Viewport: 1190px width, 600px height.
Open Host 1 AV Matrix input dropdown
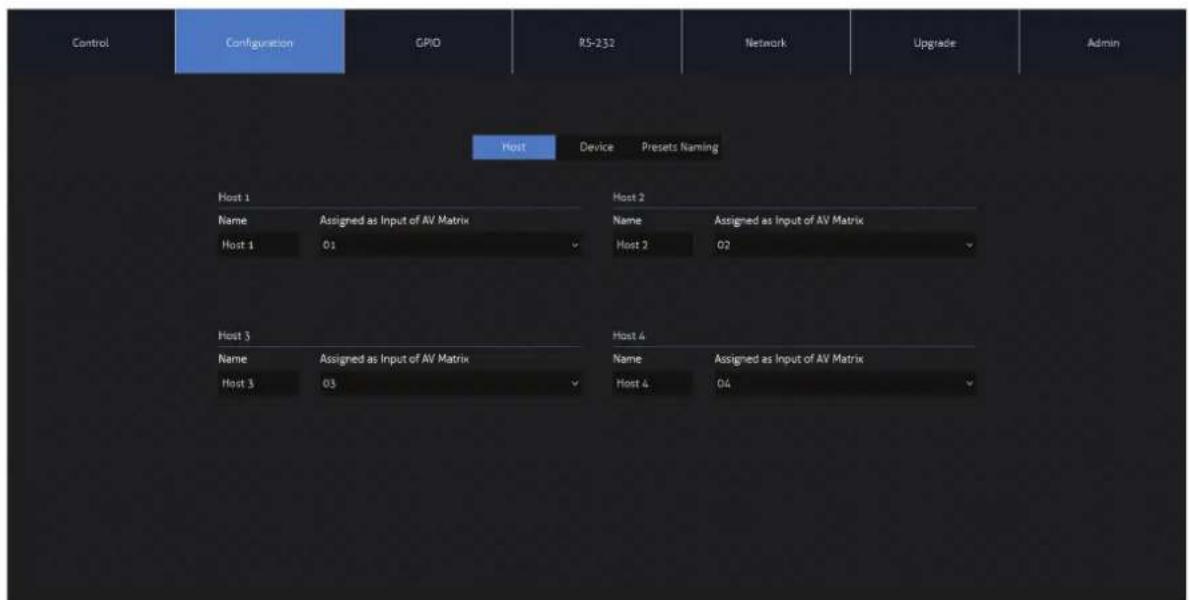[x=450, y=245]
